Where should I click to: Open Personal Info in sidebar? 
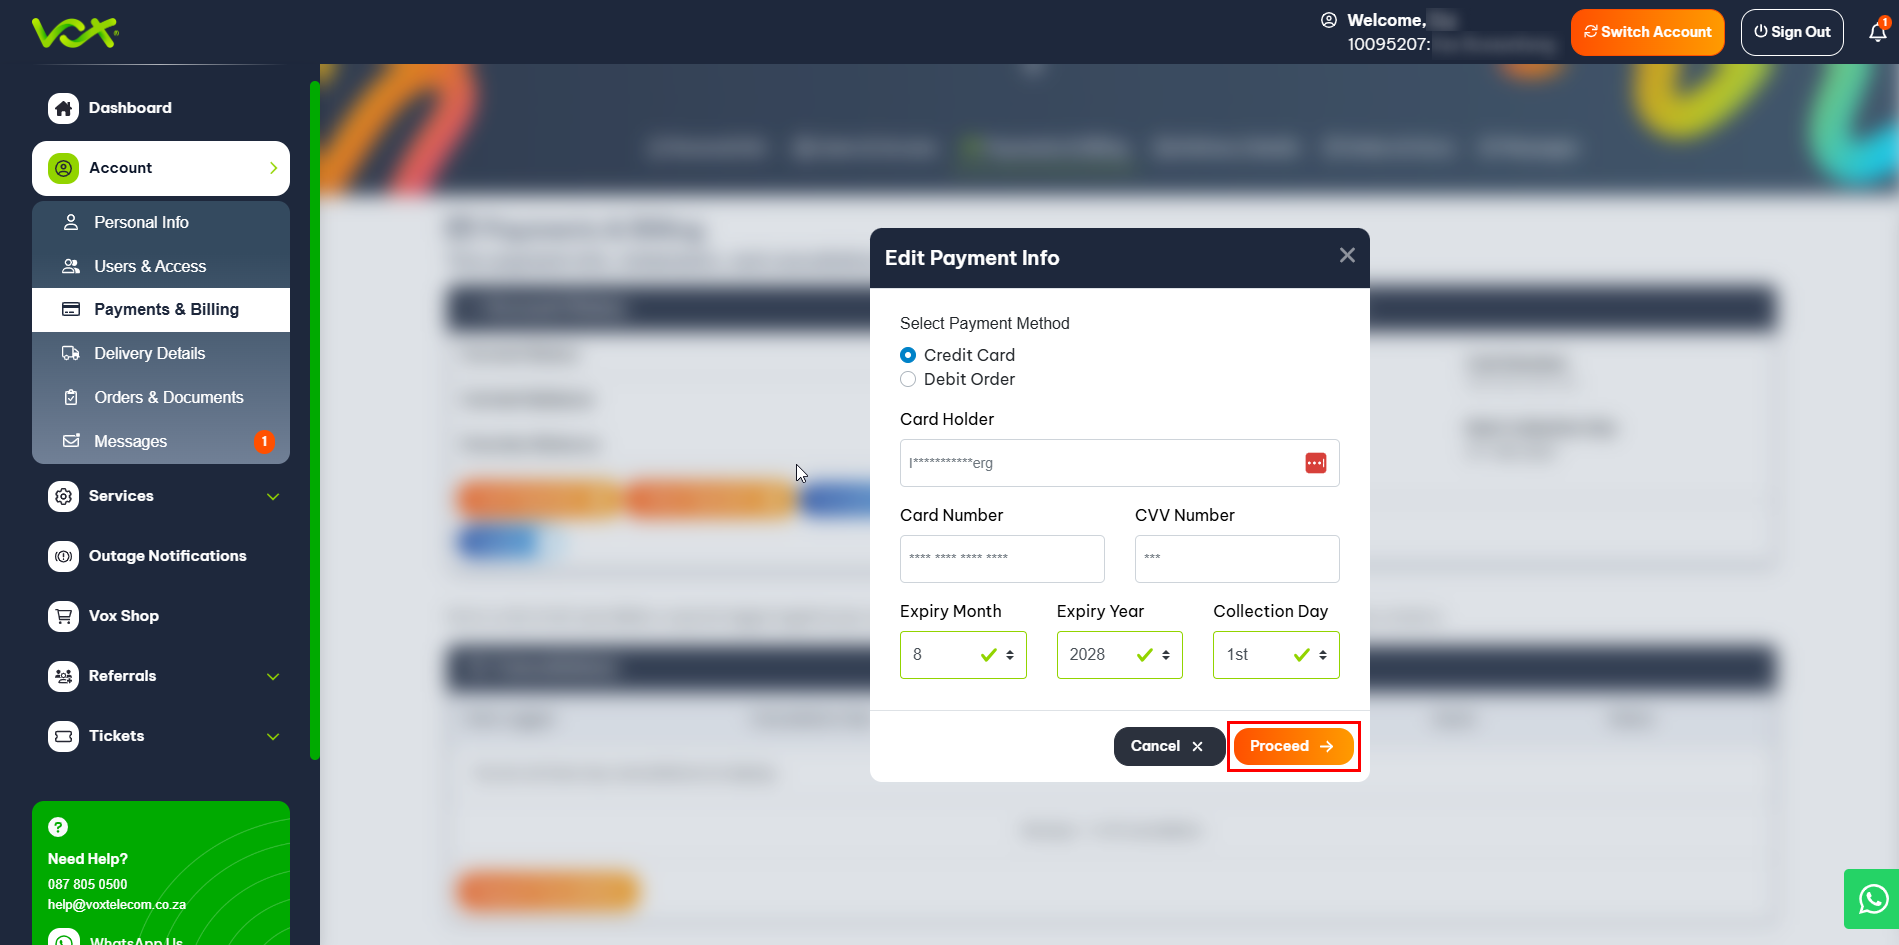[141, 222]
